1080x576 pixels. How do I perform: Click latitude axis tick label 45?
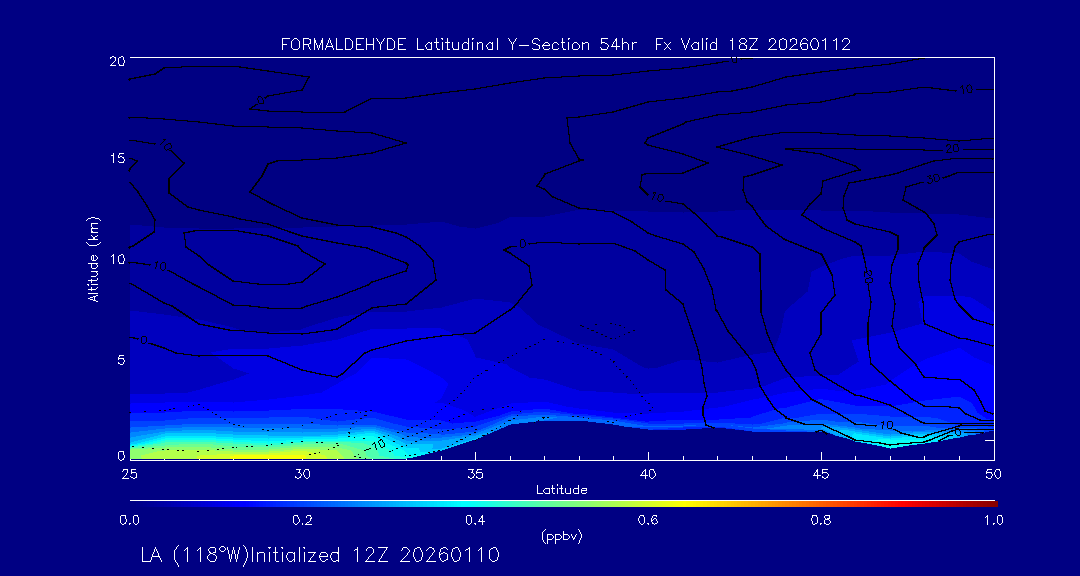click(x=820, y=474)
